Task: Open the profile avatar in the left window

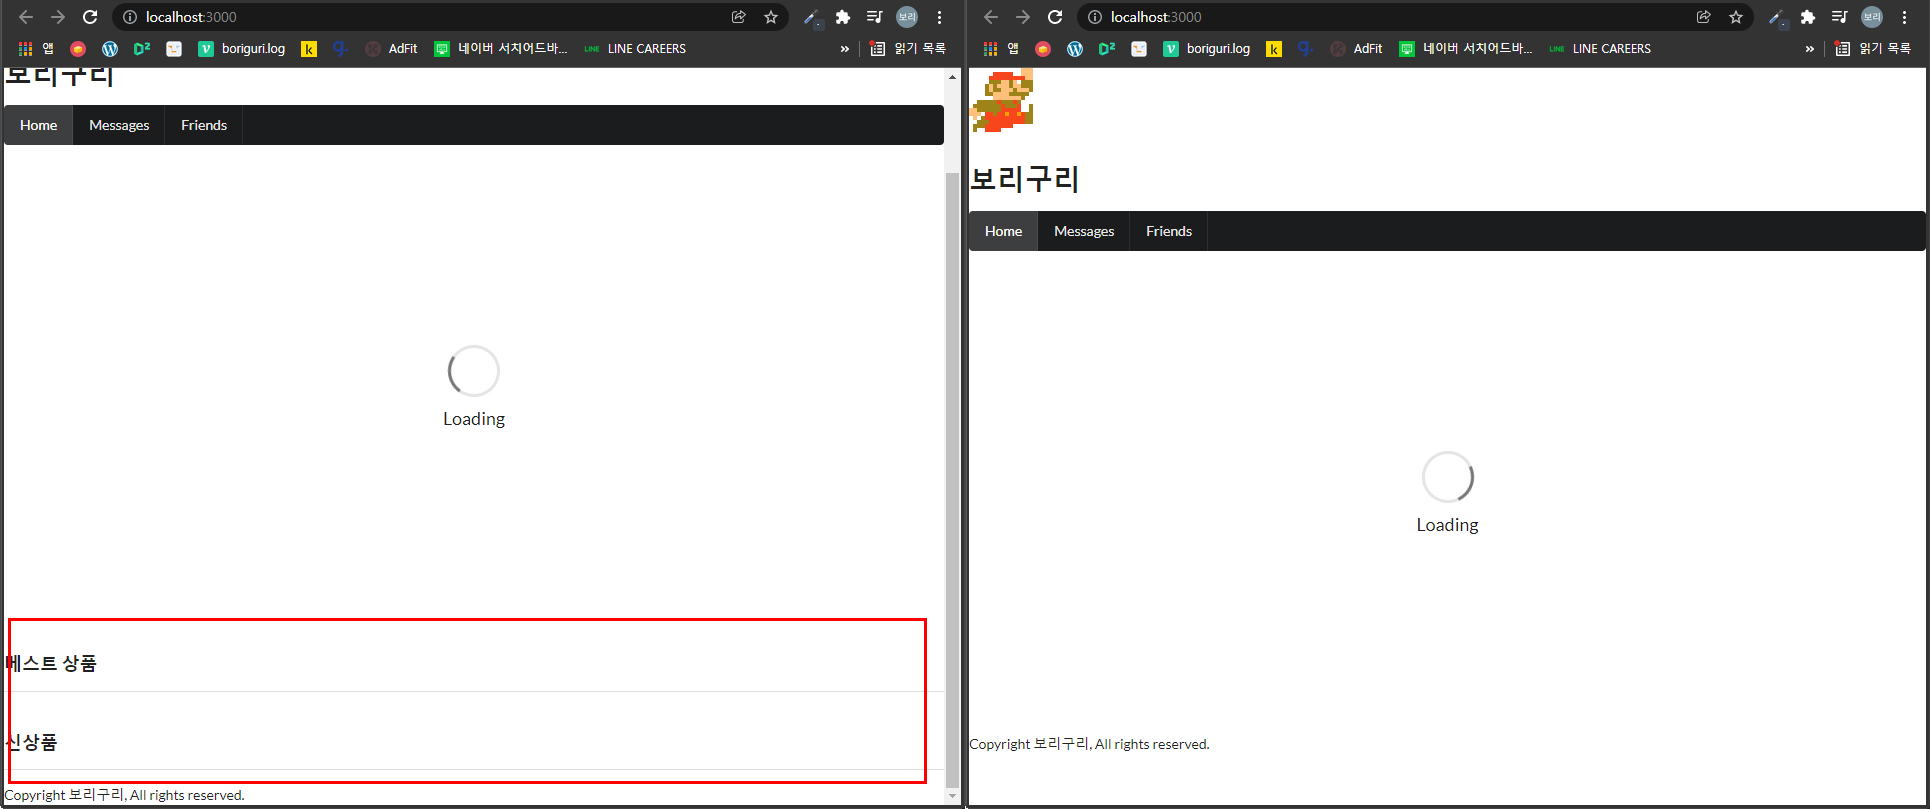Action: click(x=907, y=17)
